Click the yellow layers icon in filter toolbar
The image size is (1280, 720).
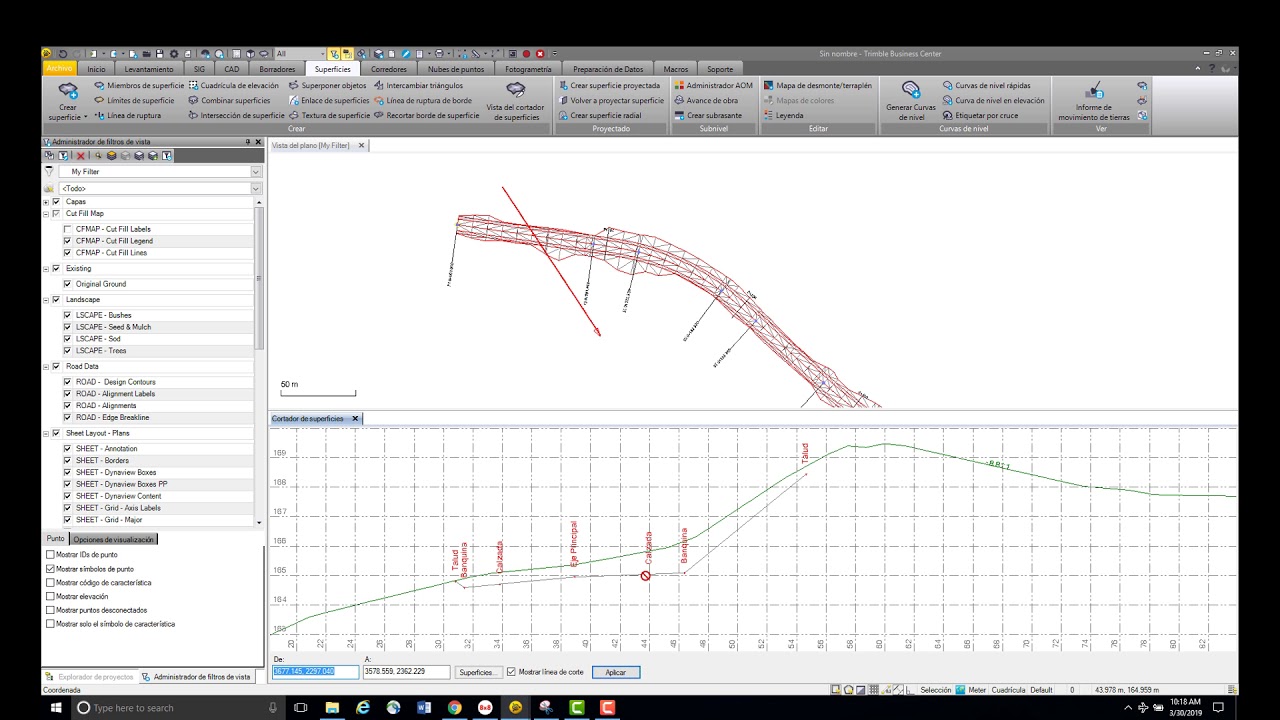pos(111,156)
